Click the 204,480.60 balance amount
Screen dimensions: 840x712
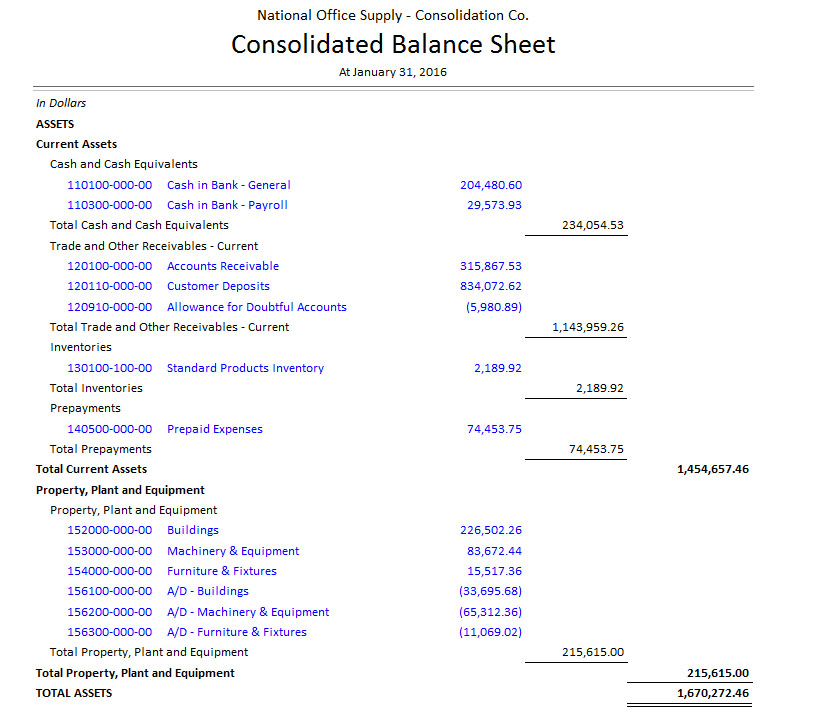(x=491, y=185)
